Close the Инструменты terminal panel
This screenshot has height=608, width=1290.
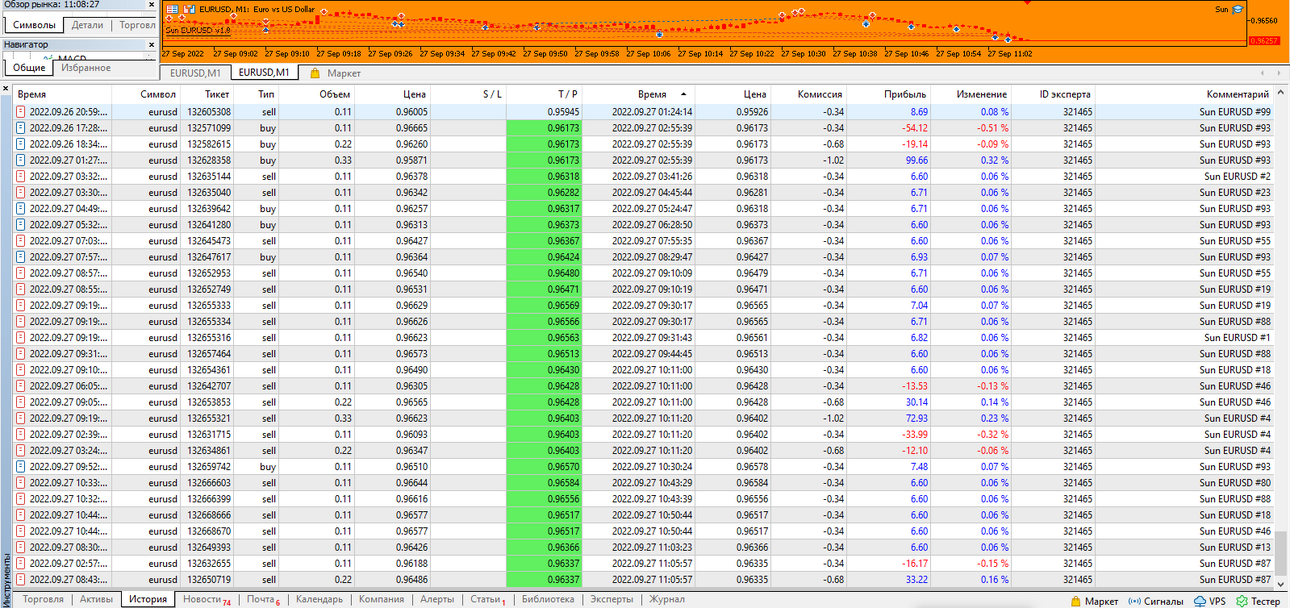[x=6, y=89]
